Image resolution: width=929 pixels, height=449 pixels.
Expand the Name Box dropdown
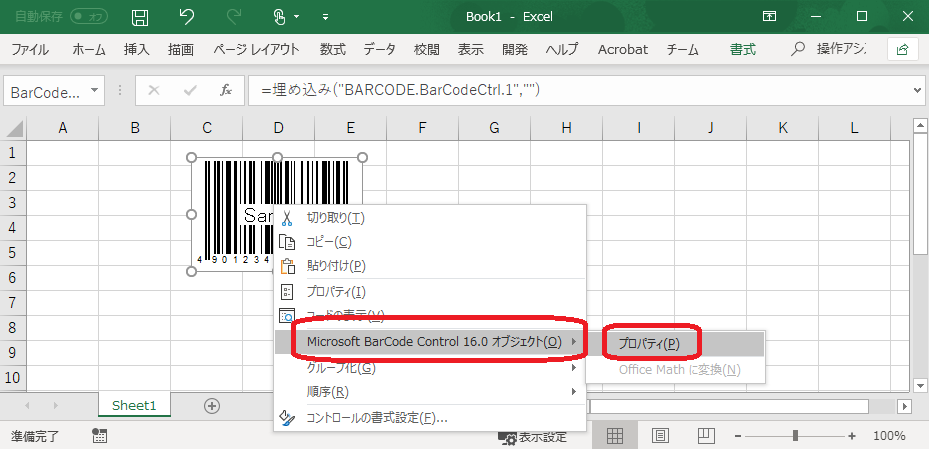(x=94, y=91)
